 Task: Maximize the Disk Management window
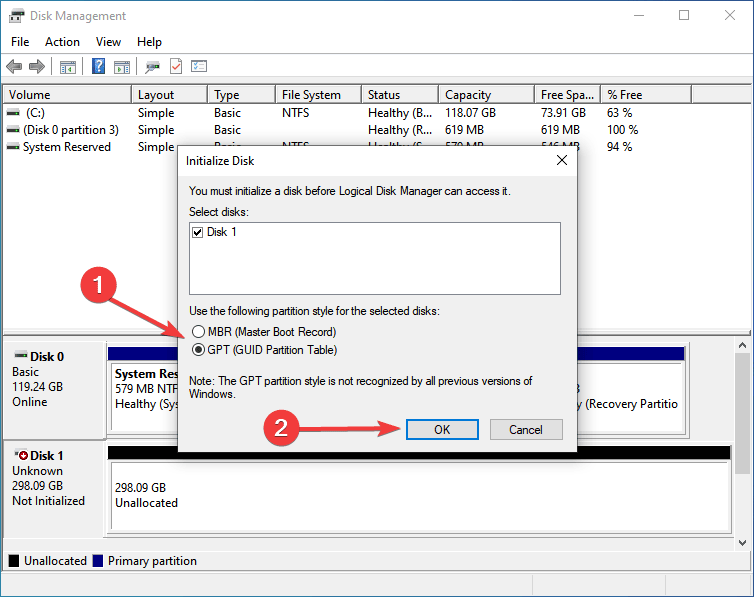pyautogui.click(x=684, y=15)
